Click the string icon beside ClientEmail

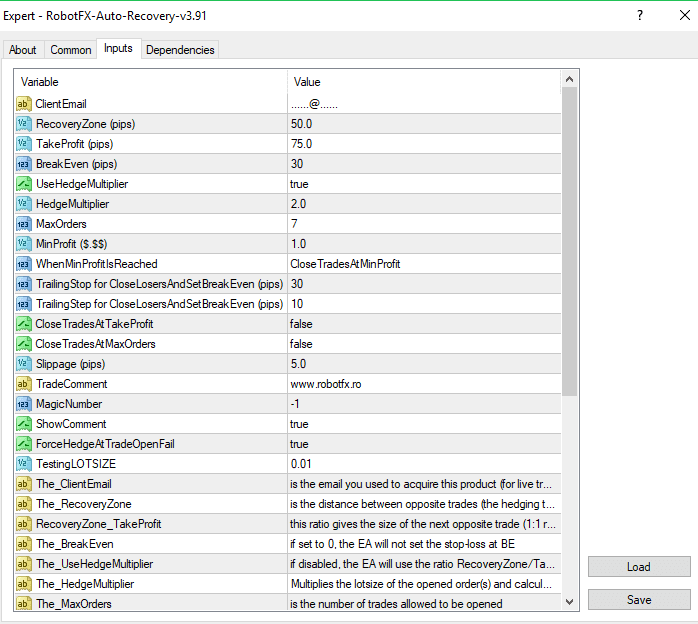(x=24, y=104)
